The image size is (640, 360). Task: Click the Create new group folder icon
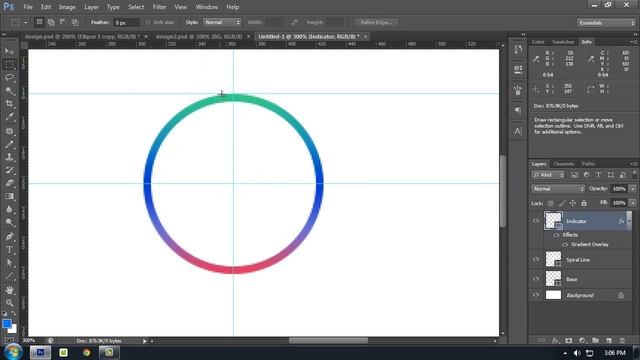click(x=596, y=340)
